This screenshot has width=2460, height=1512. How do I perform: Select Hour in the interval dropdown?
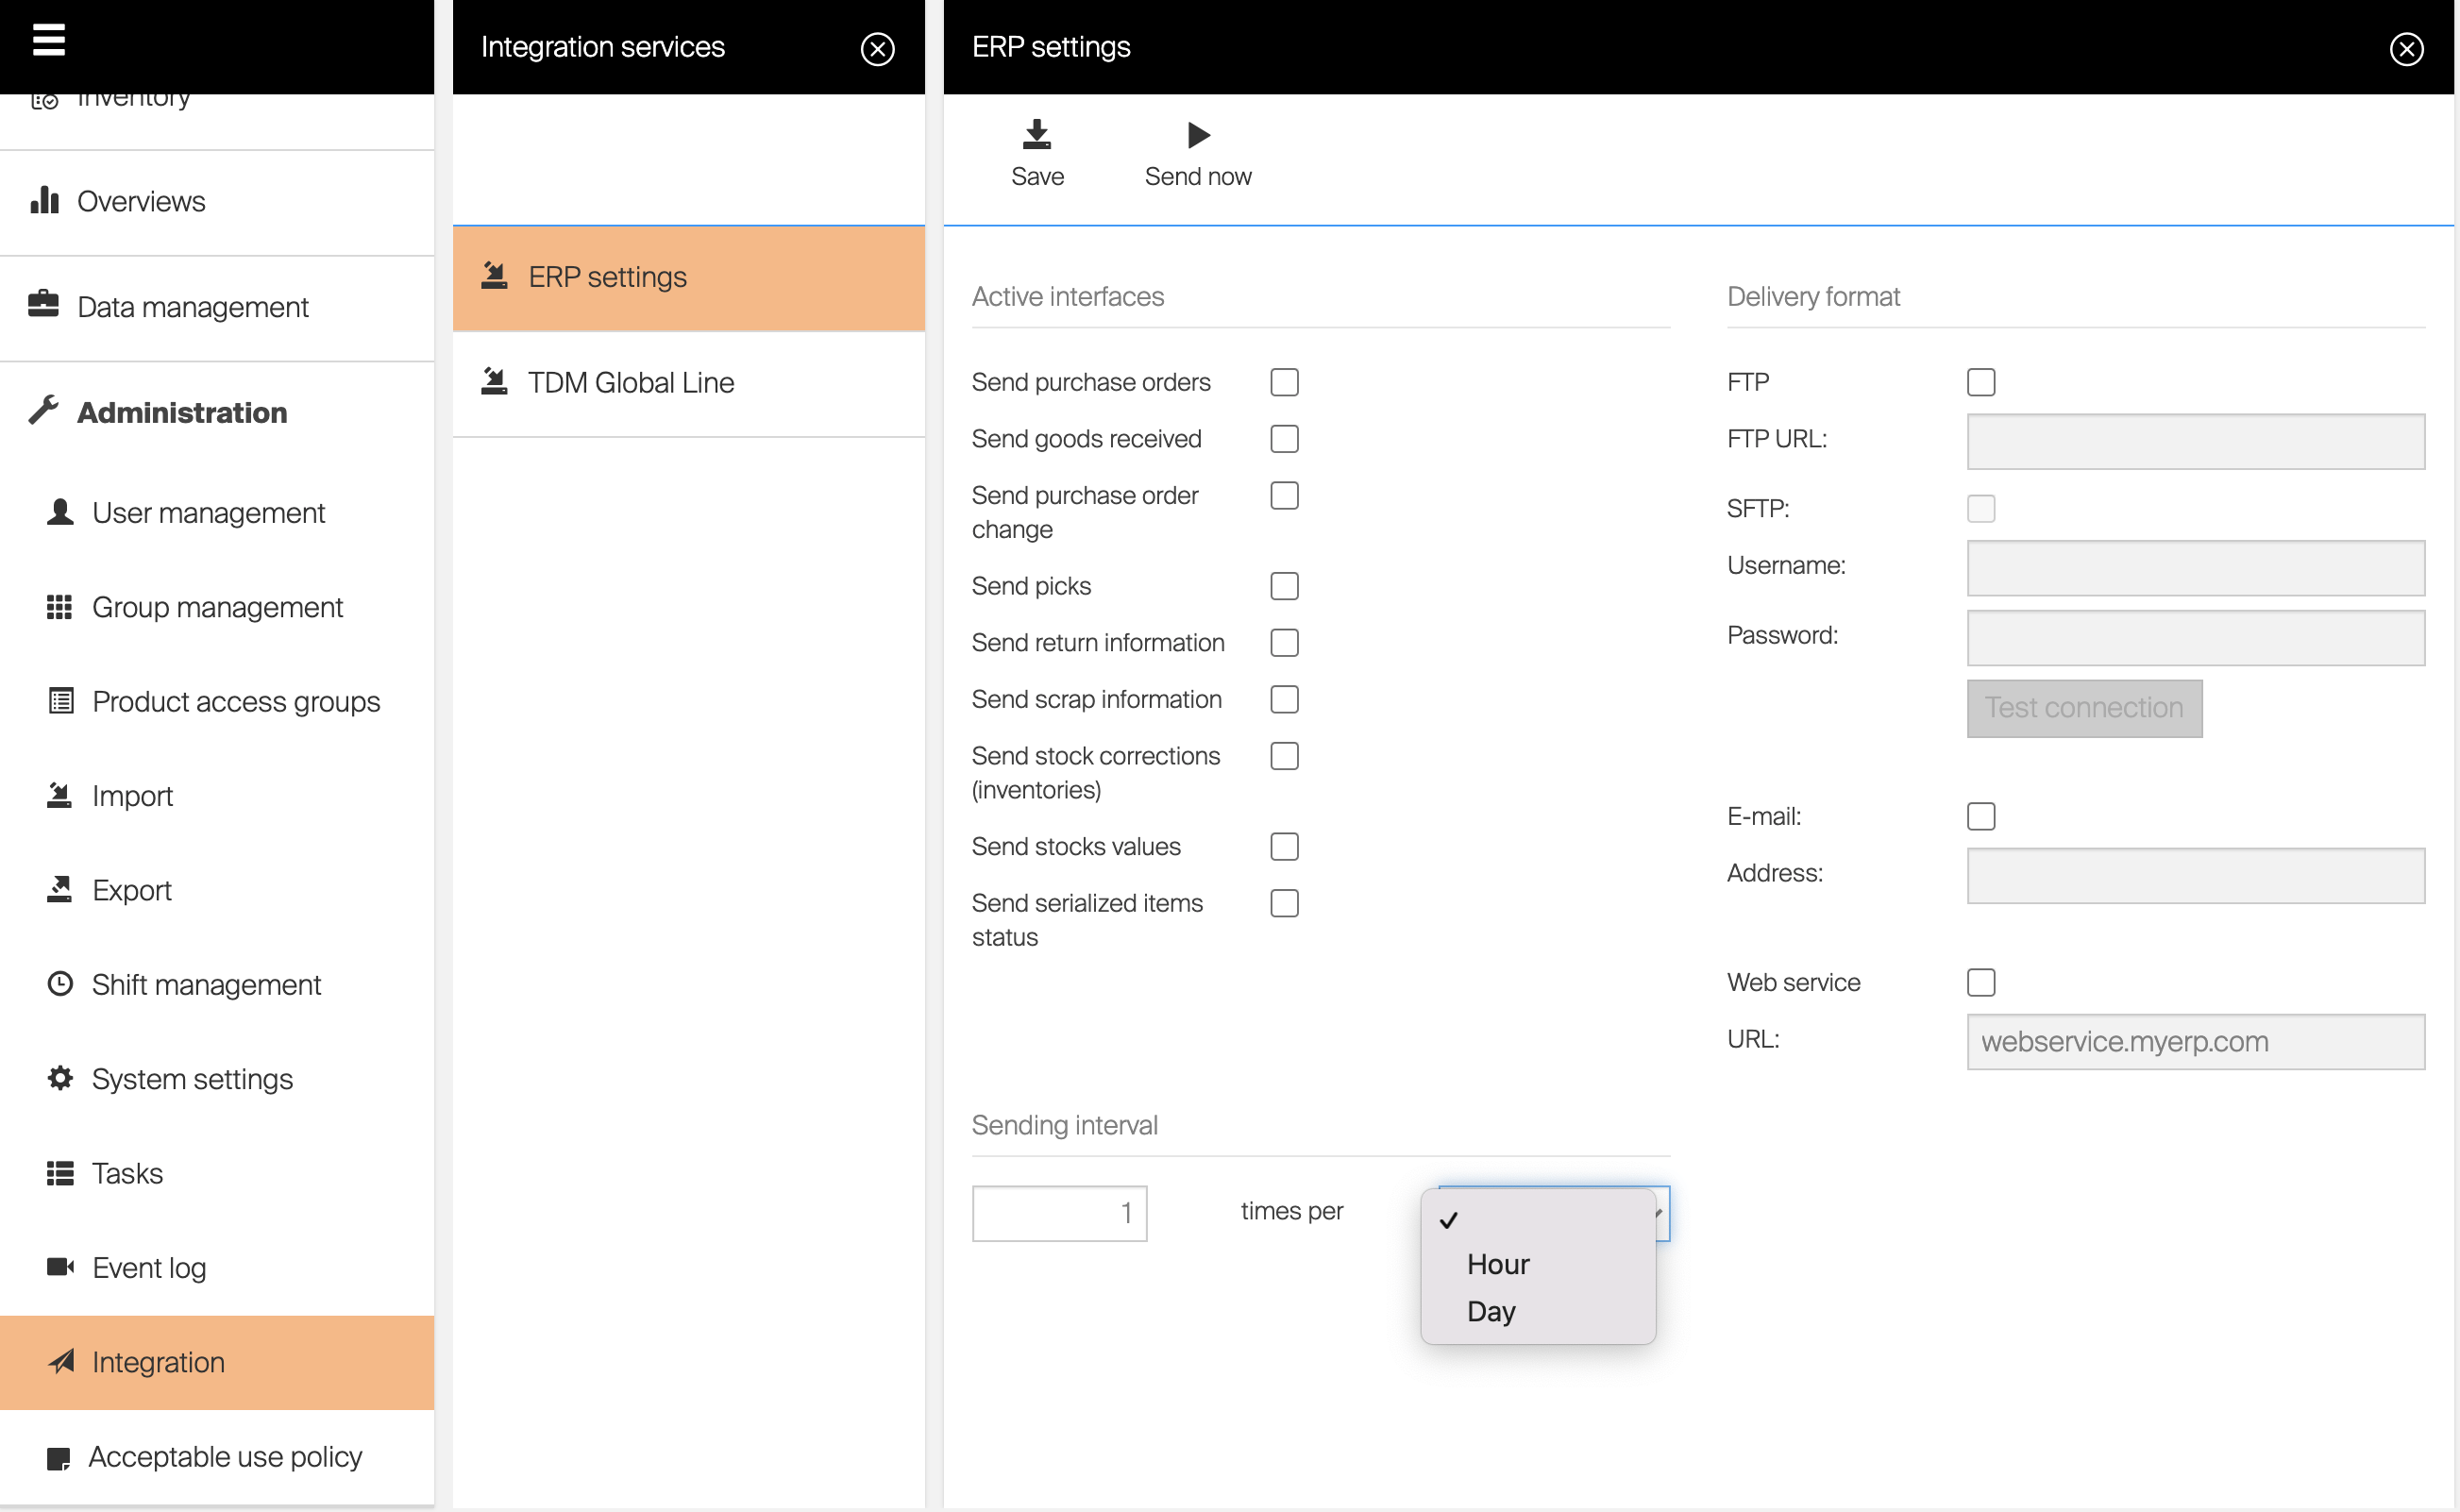coord(1497,1264)
